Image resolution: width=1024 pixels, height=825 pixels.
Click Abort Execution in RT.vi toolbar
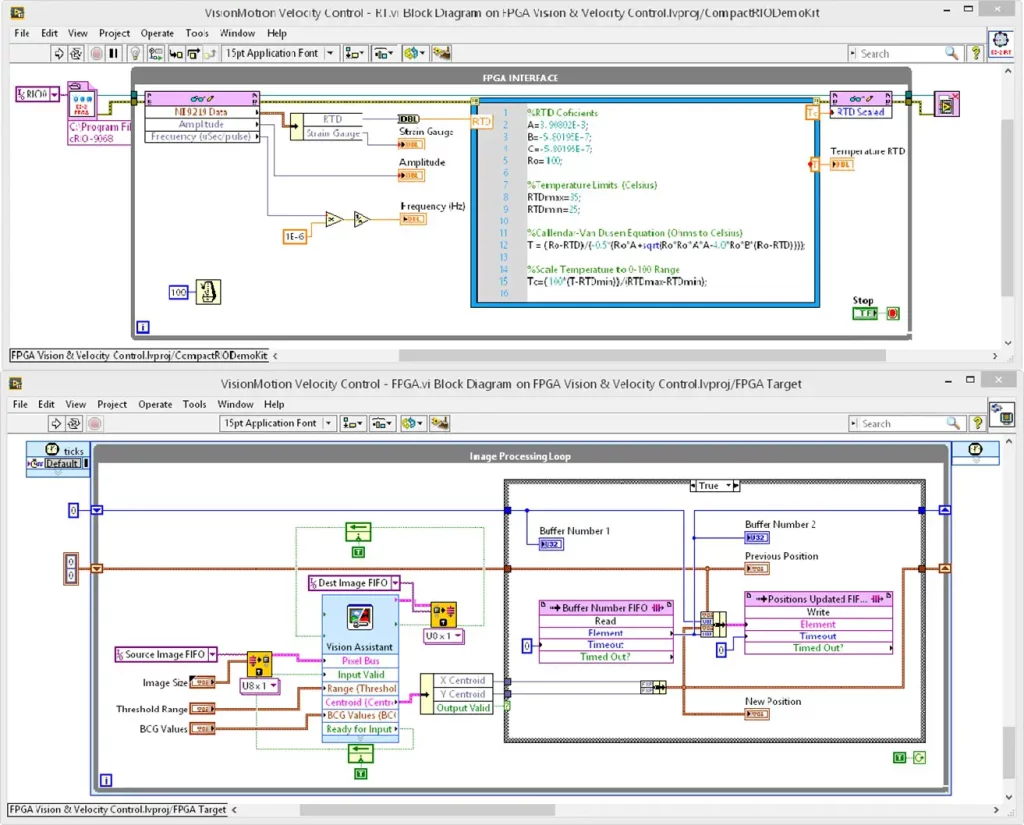(96, 54)
